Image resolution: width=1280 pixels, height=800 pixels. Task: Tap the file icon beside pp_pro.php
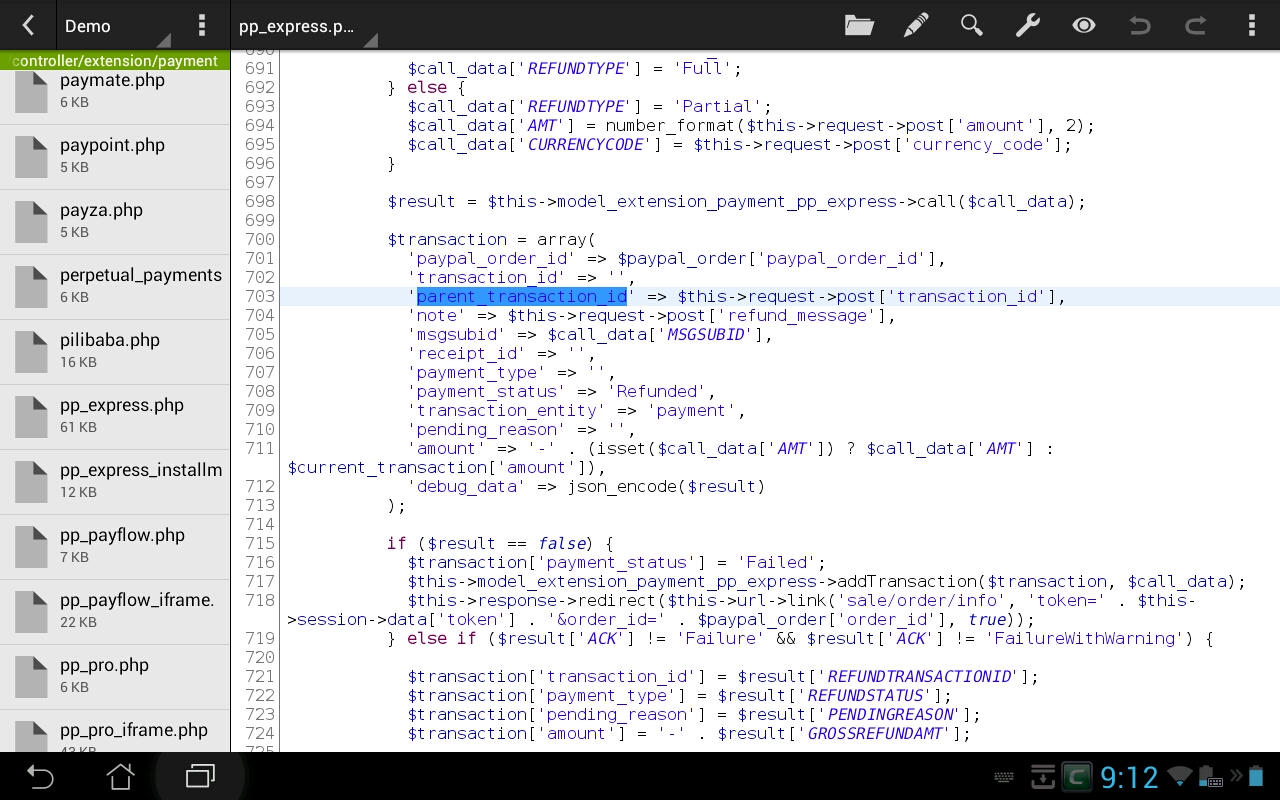(x=31, y=676)
